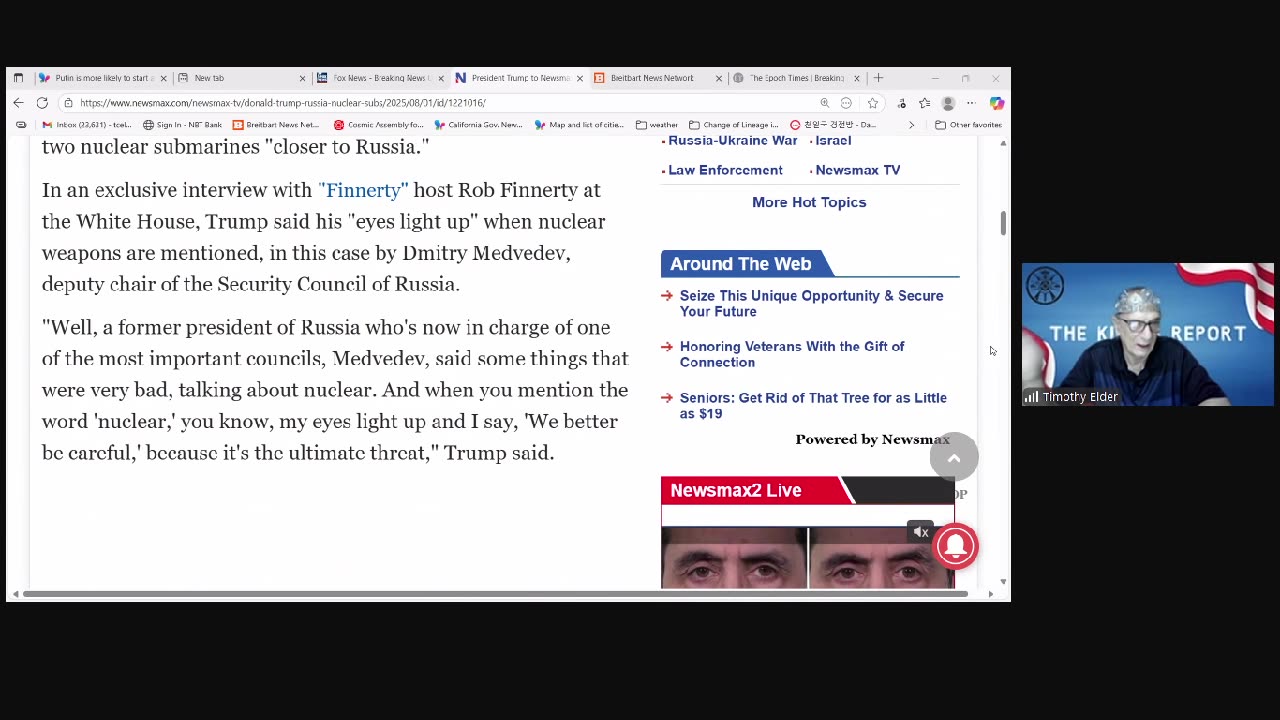1280x720 pixels.
Task: Open the Korean-titled Da... bookmark
Action: pos(833,125)
